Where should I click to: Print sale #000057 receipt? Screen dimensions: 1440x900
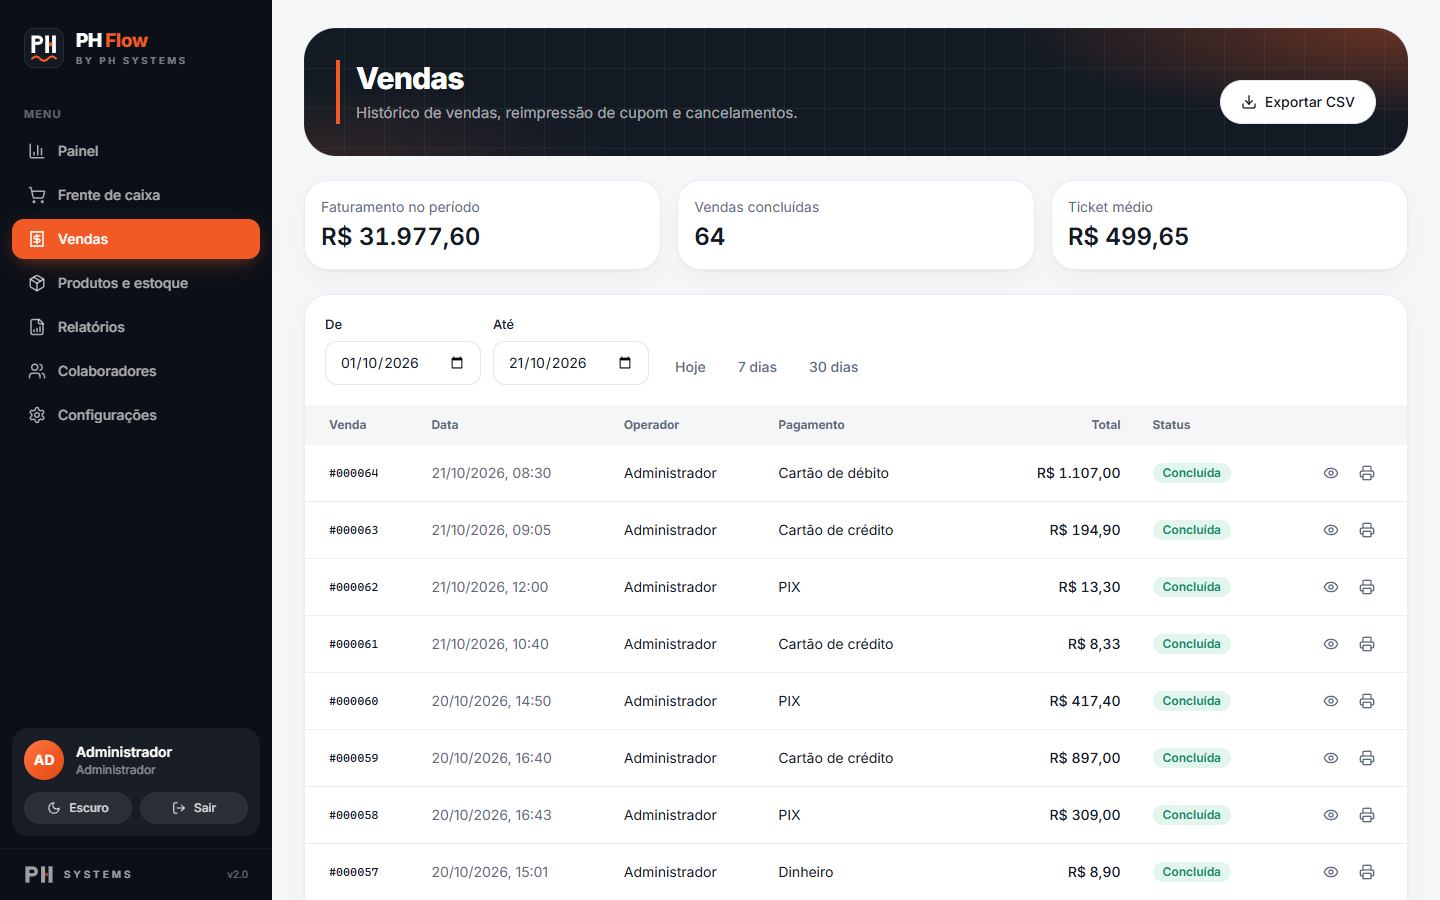pyautogui.click(x=1367, y=872)
